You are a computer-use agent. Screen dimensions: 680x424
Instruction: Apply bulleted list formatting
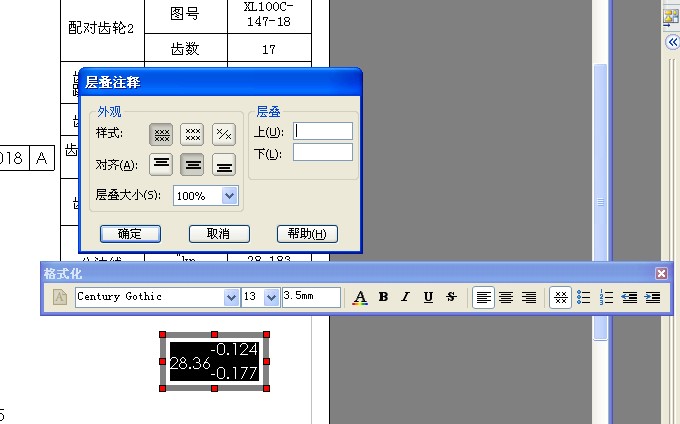pos(583,297)
